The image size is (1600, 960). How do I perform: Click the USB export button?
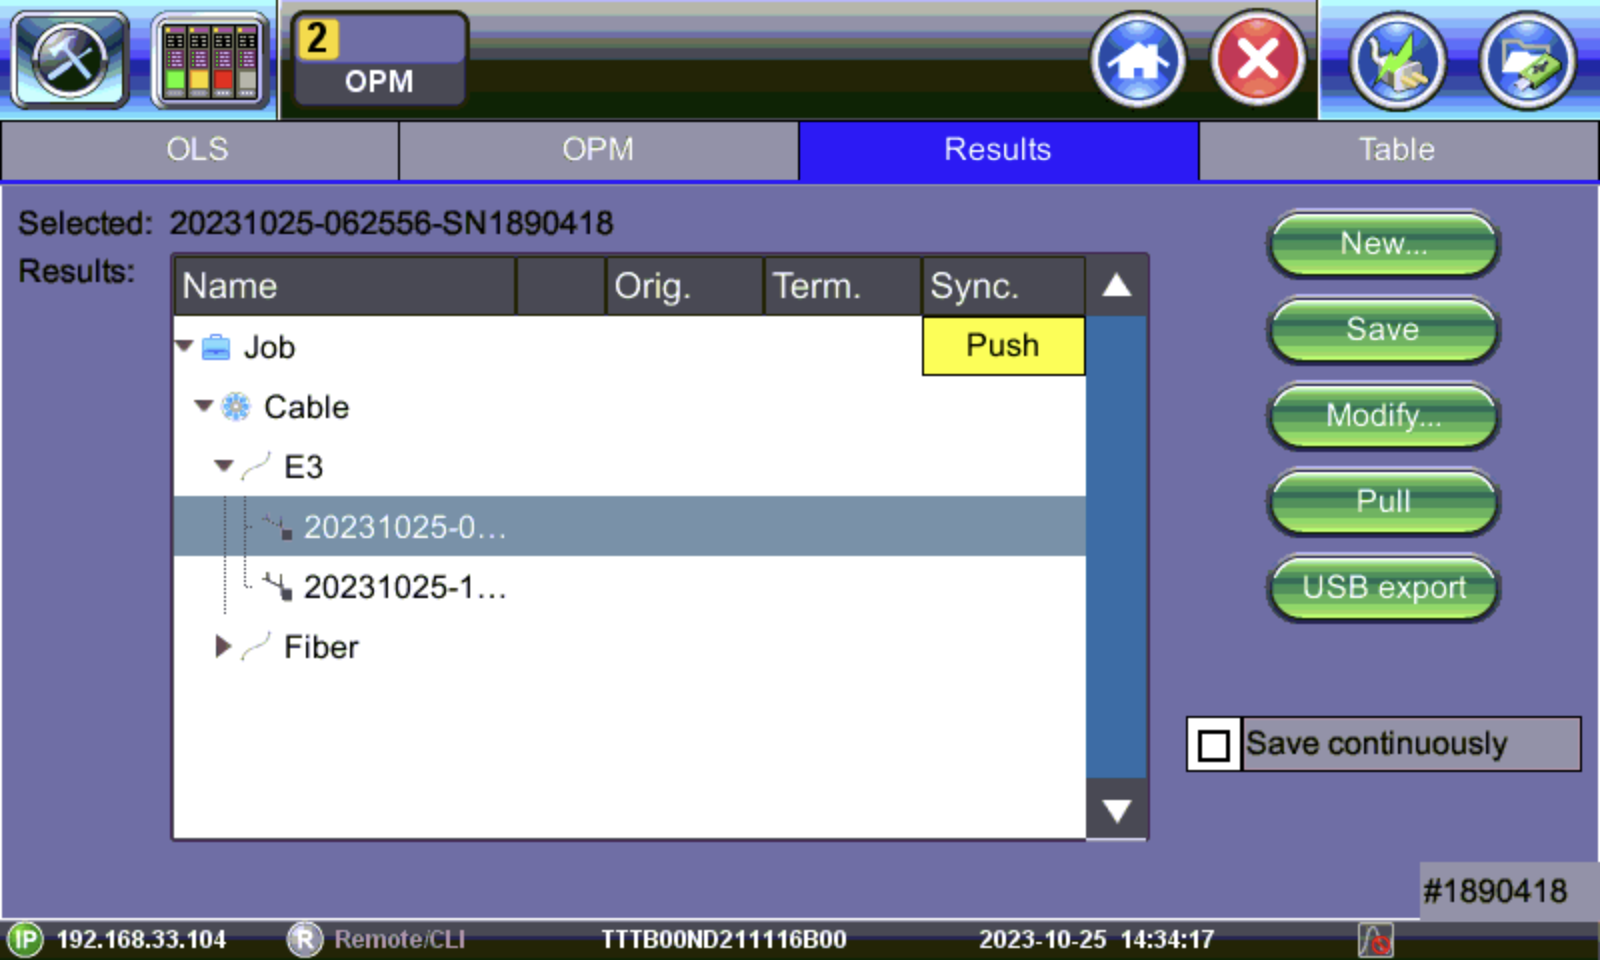pos(1383,588)
